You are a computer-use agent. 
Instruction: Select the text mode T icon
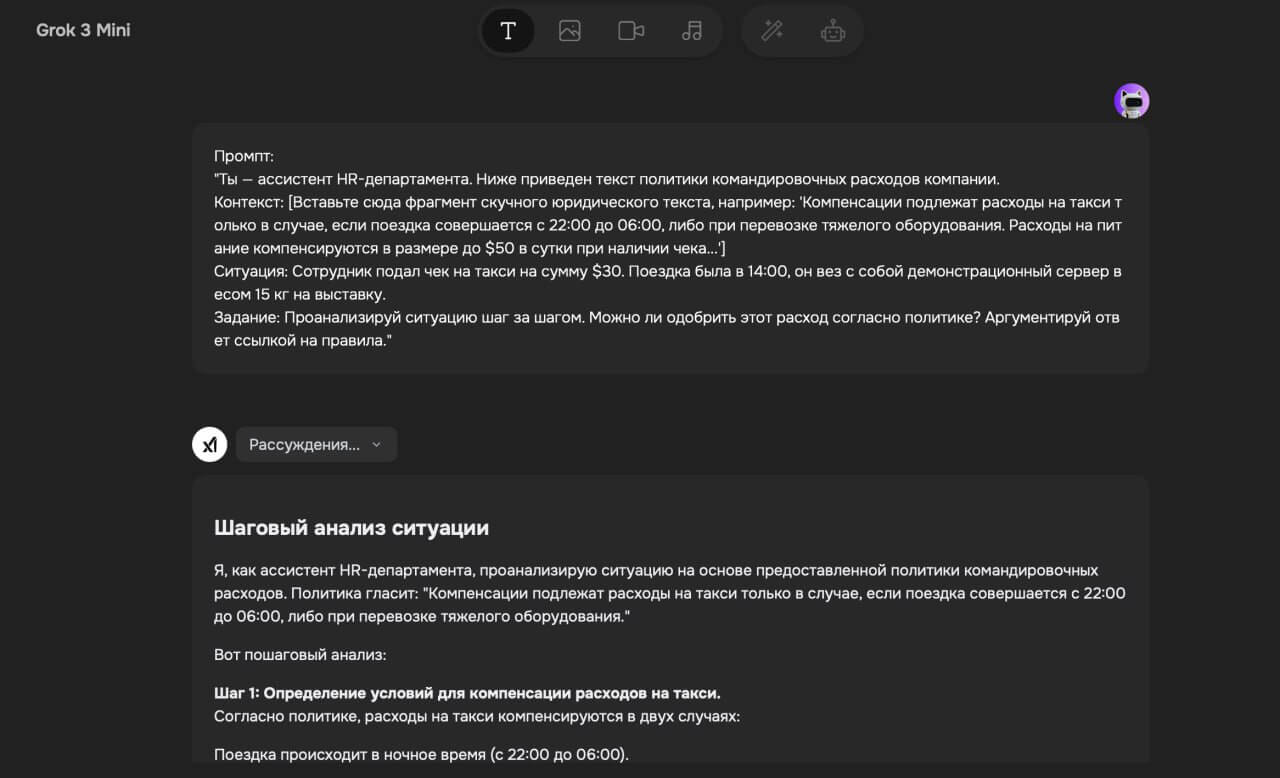[x=508, y=31]
